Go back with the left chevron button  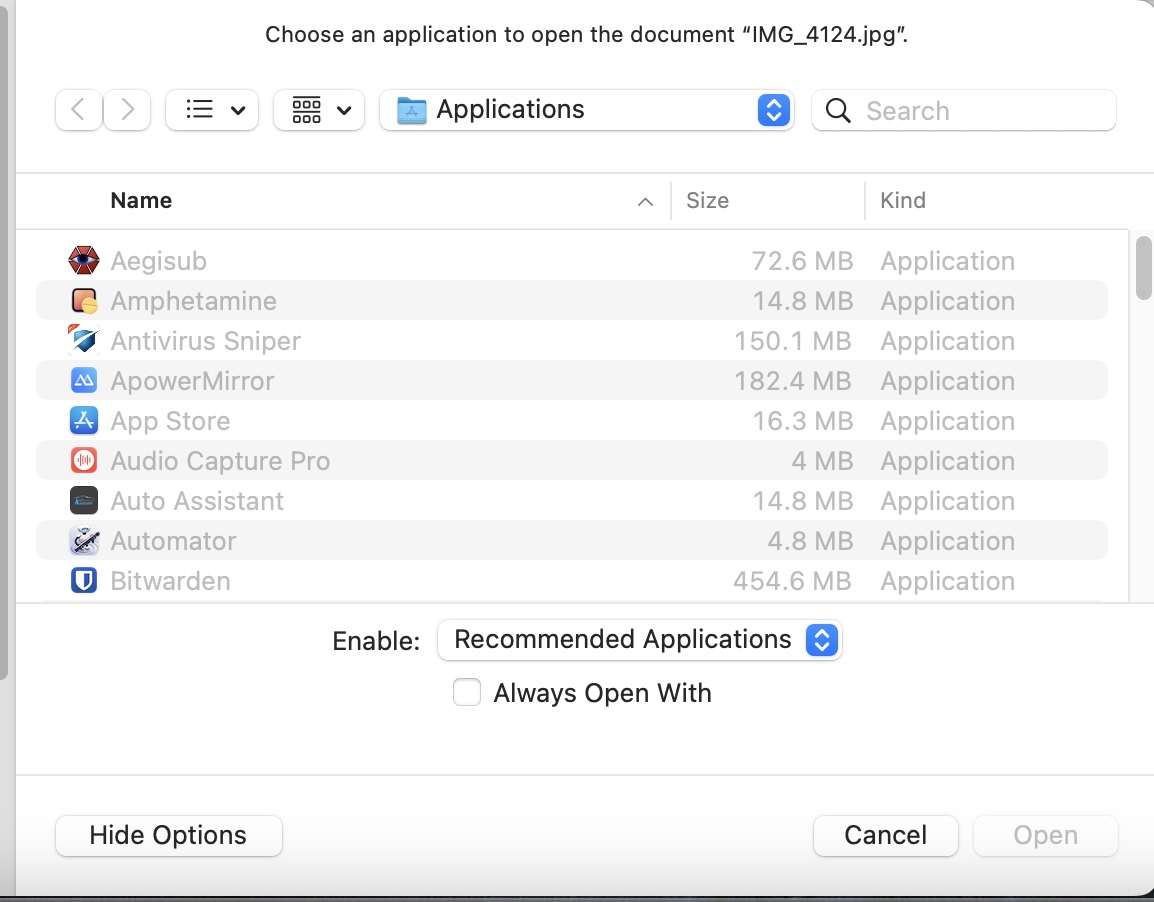pyautogui.click(x=79, y=110)
